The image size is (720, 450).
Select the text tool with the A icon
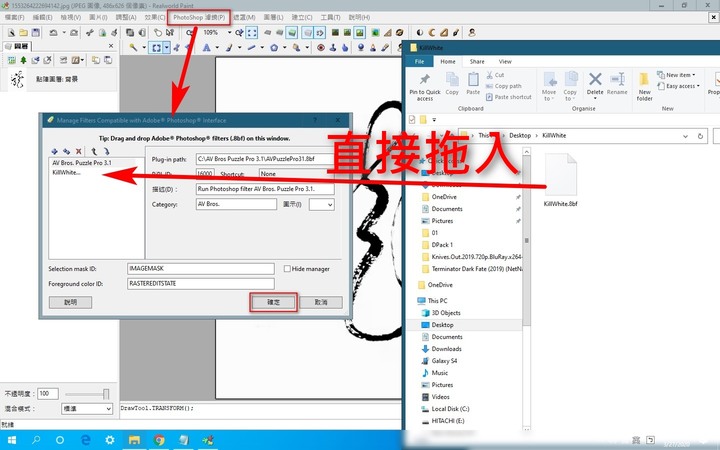[x=207, y=47]
